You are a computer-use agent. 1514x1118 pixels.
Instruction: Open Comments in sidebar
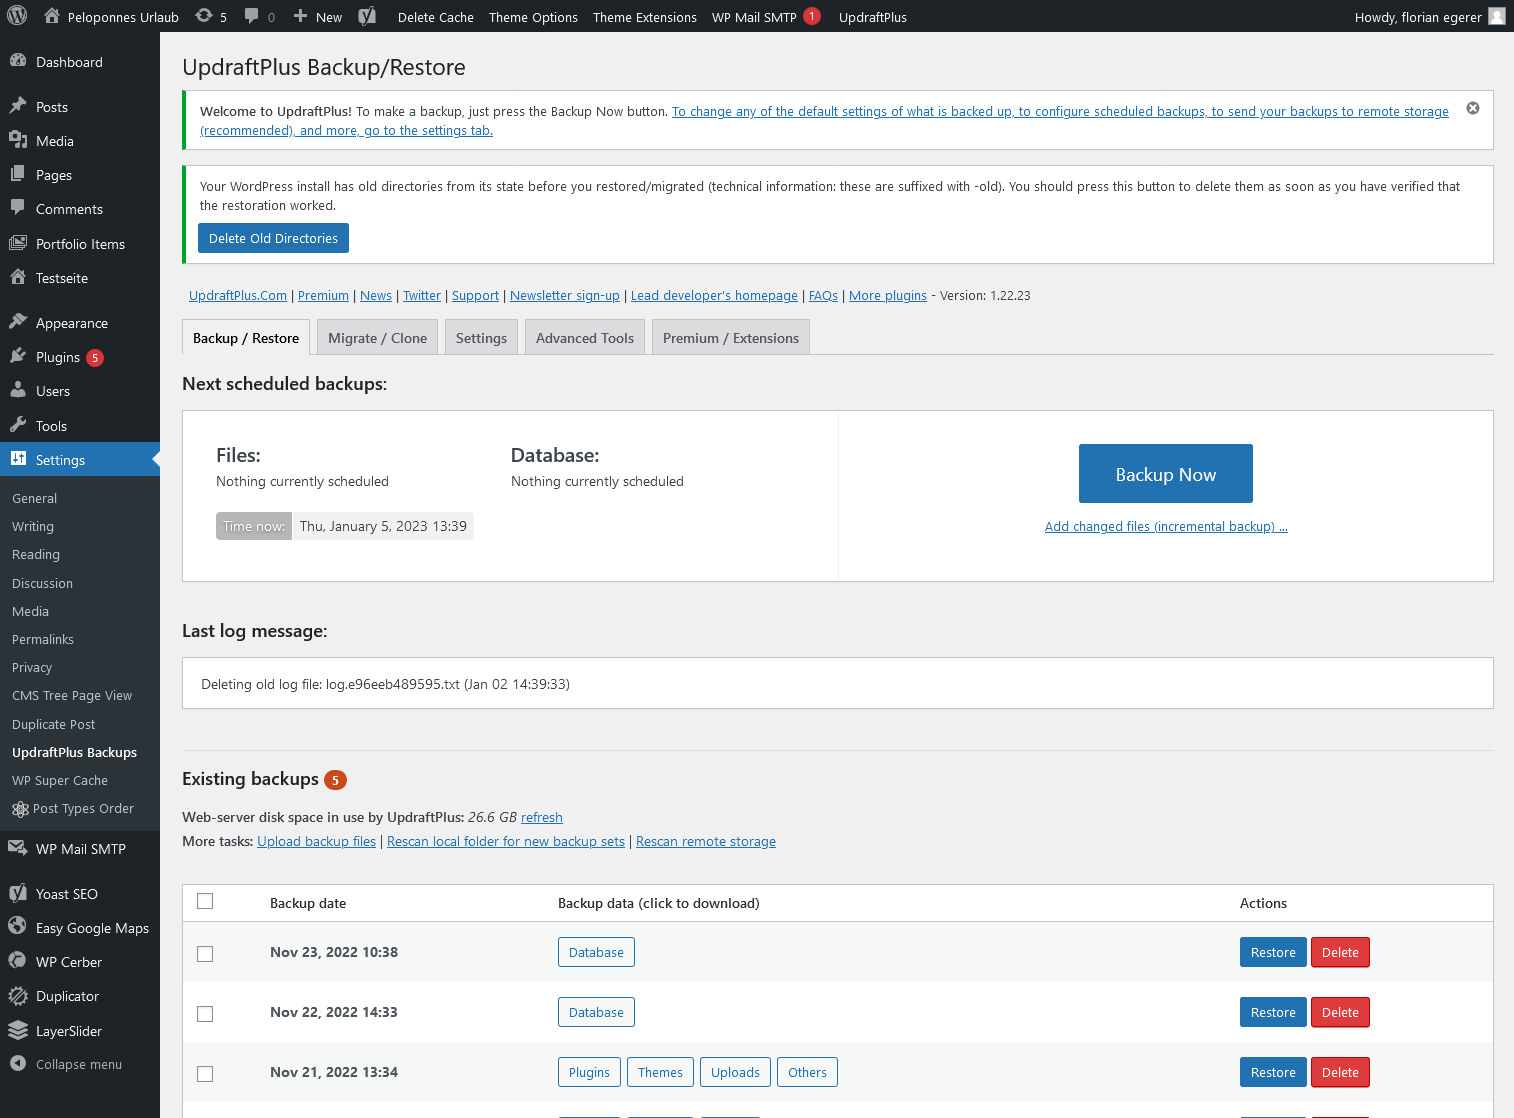(x=80, y=209)
